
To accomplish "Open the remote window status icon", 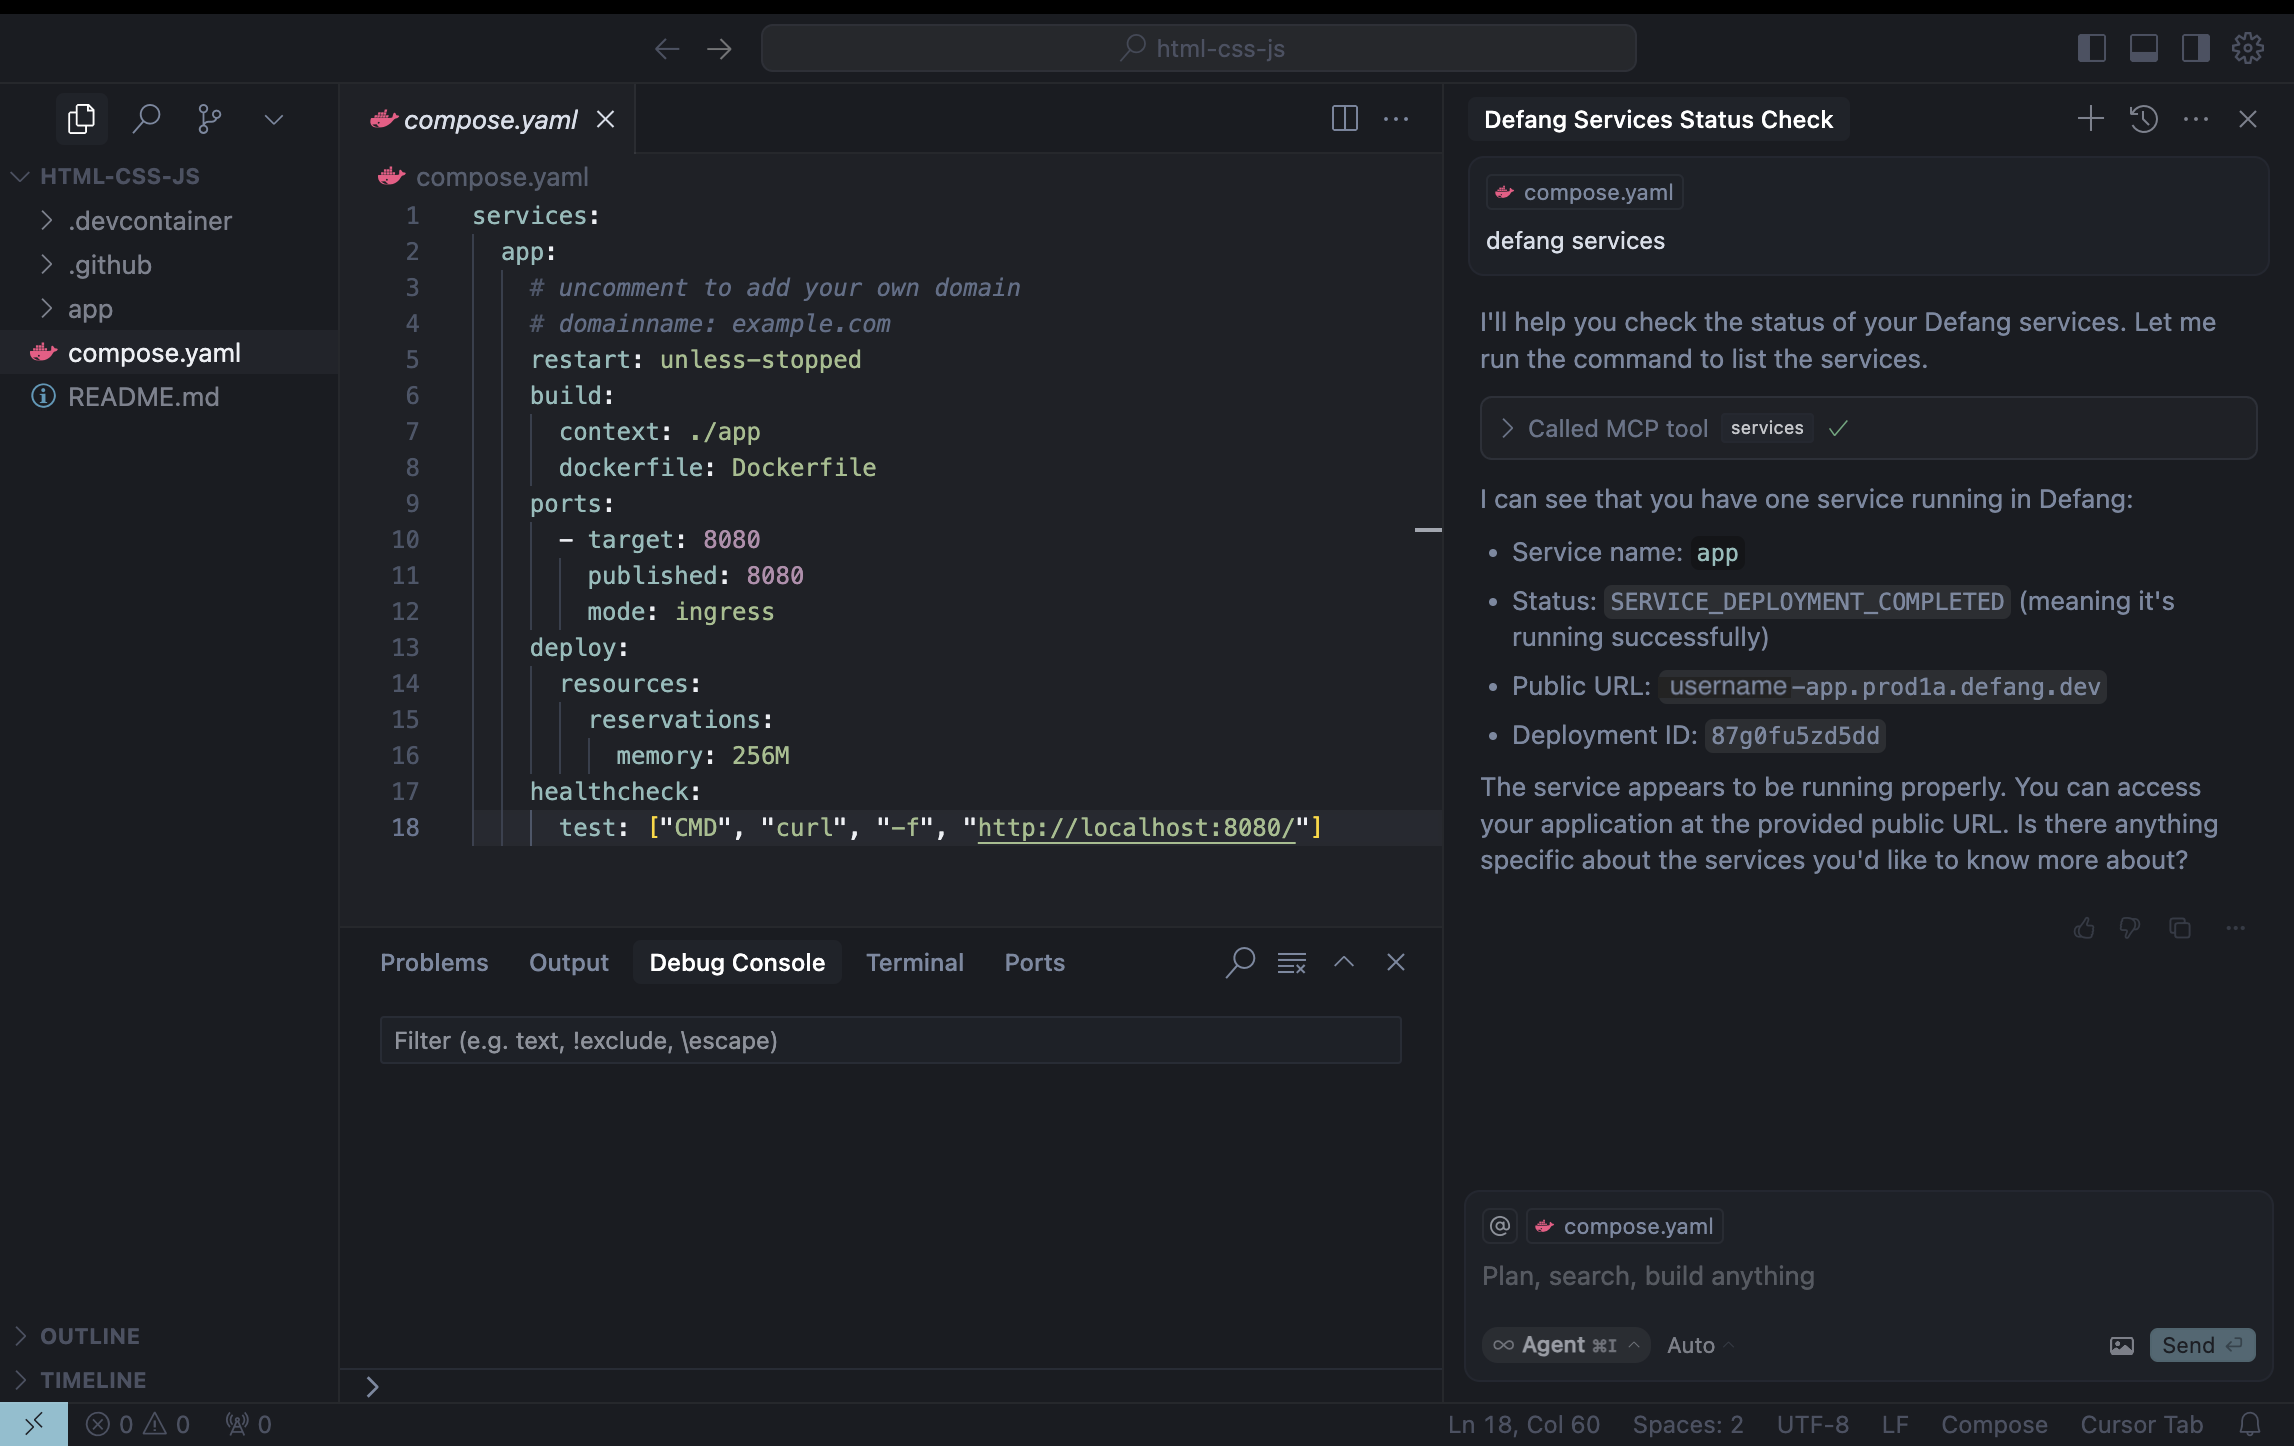I will coord(34,1424).
